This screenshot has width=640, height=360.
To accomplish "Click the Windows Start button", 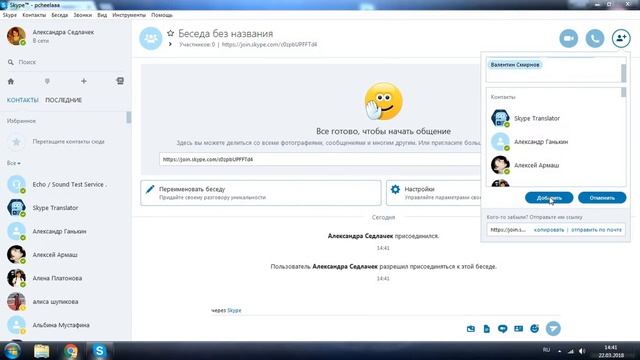I will [x=11, y=351].
